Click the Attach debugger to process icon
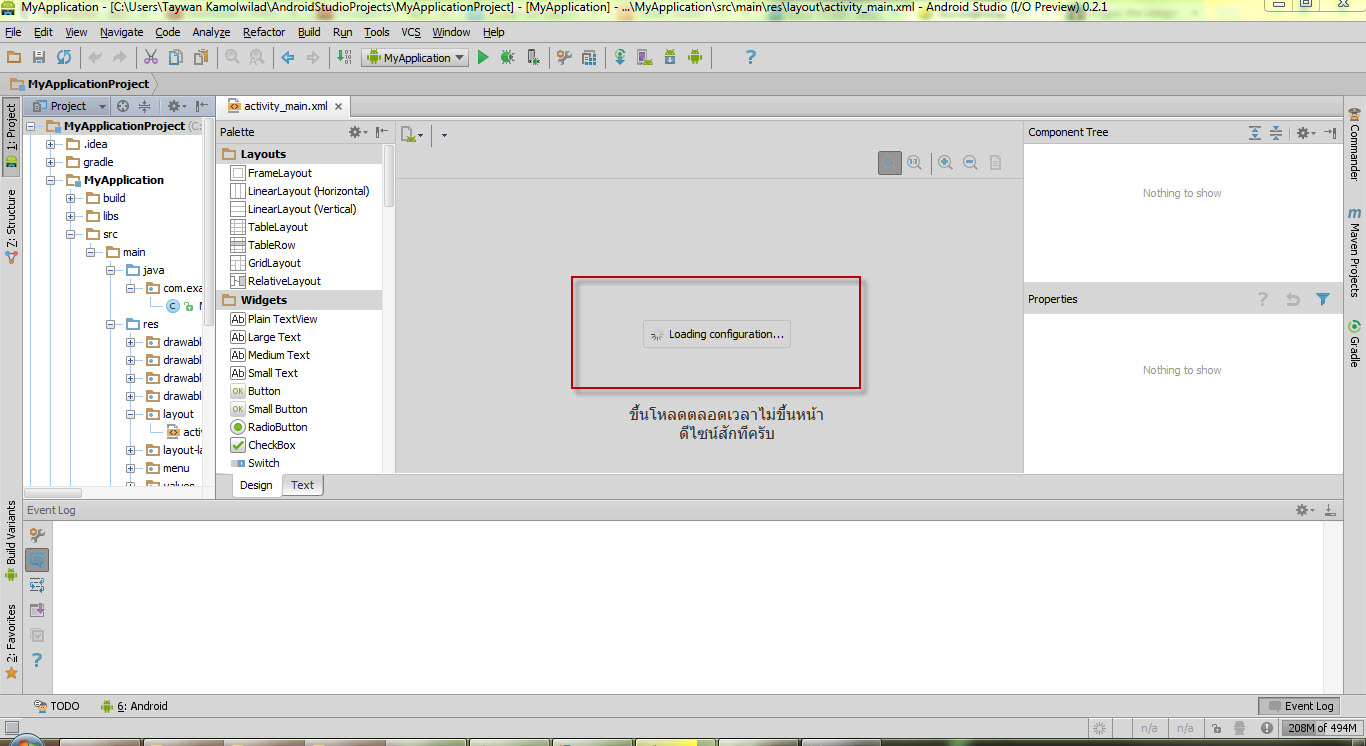The width and height of the screenshot is (1366, 746). point(533,58)
